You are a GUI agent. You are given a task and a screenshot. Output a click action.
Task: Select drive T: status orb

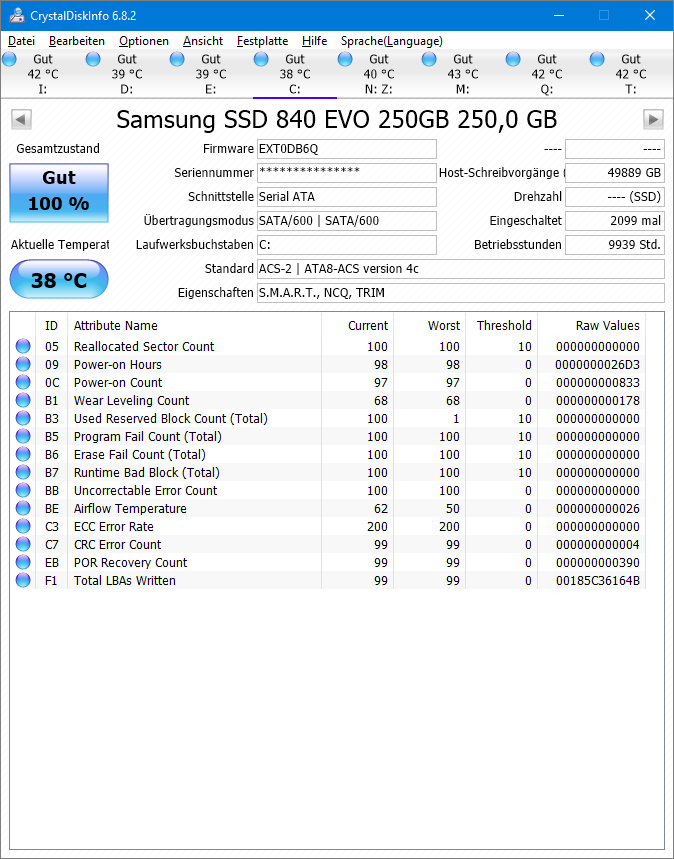[x=597, y=59]
